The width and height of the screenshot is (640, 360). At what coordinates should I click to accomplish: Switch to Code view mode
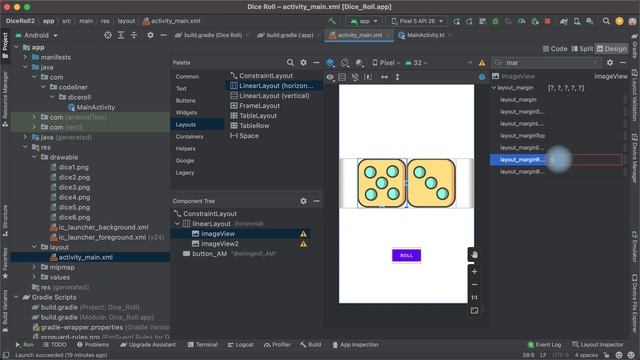click(555, 49)
